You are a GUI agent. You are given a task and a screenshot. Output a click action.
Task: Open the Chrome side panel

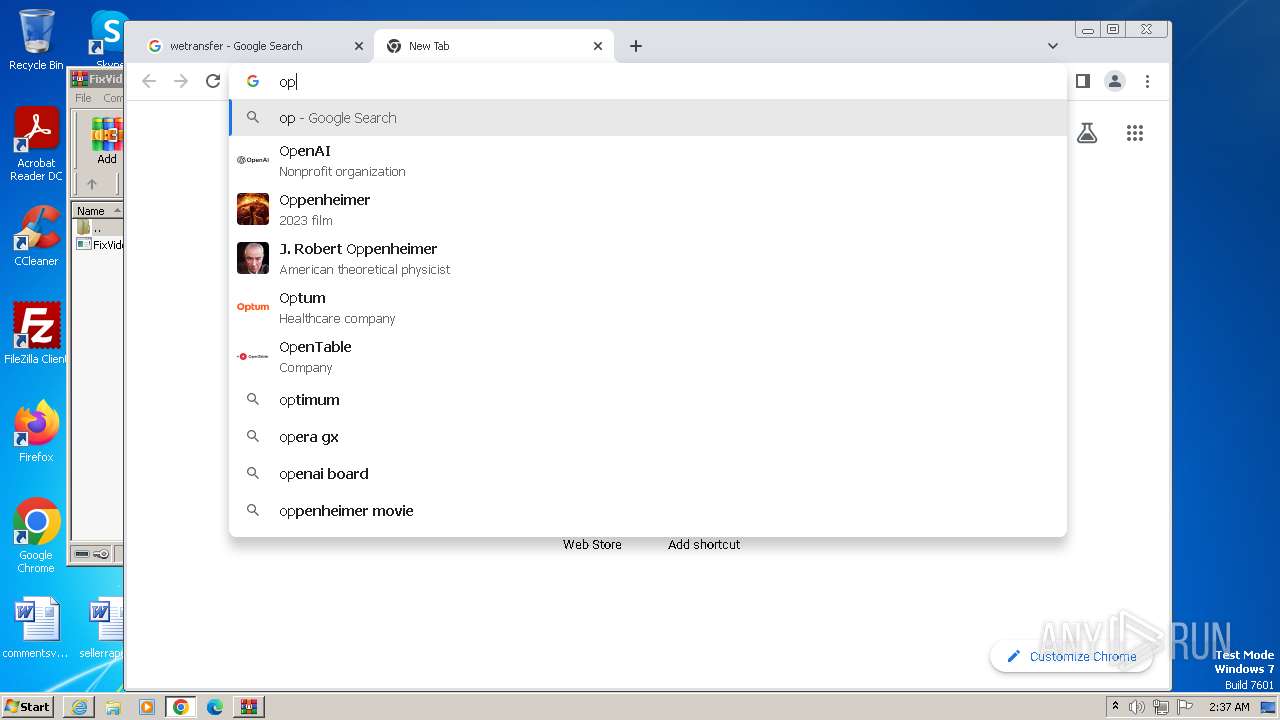1082,81
